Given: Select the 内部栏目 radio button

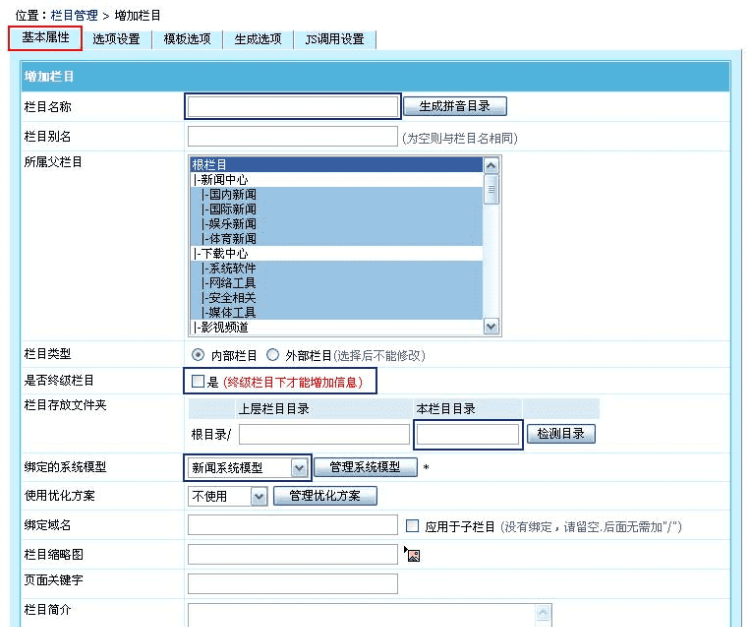Looking at the screenshot, I should [197, 355].
